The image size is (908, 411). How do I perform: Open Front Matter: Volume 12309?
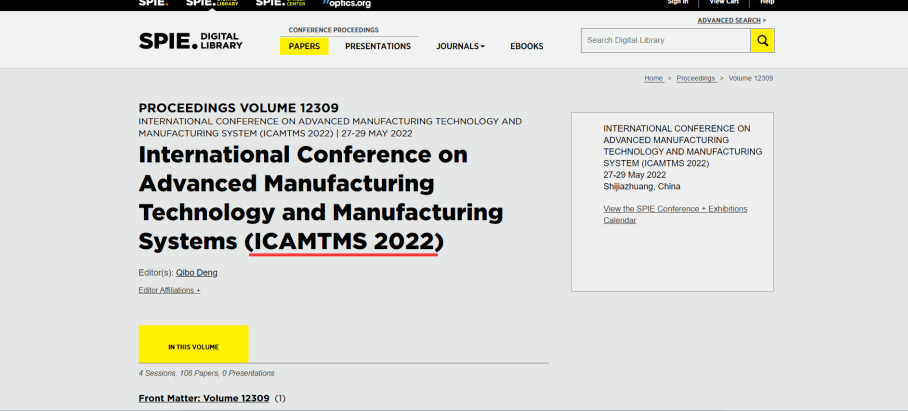click(204, 399)
